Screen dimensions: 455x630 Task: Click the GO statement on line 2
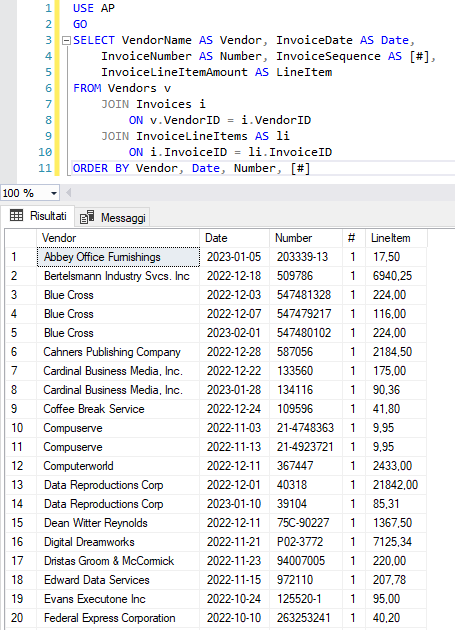[80, 25]
